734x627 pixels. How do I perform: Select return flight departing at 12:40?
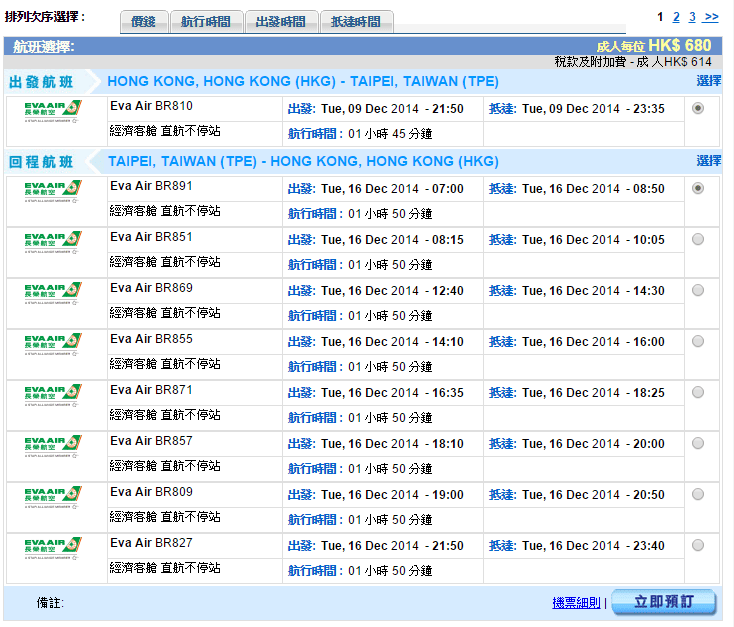click(697, 290)
